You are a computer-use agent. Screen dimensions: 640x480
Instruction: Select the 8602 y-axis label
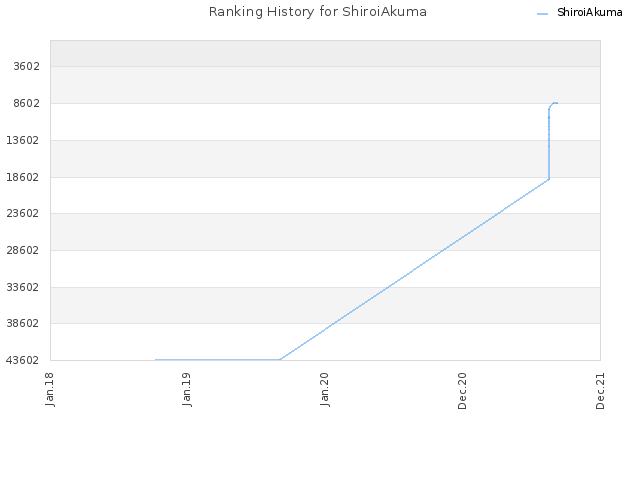[x=27, y=103]
